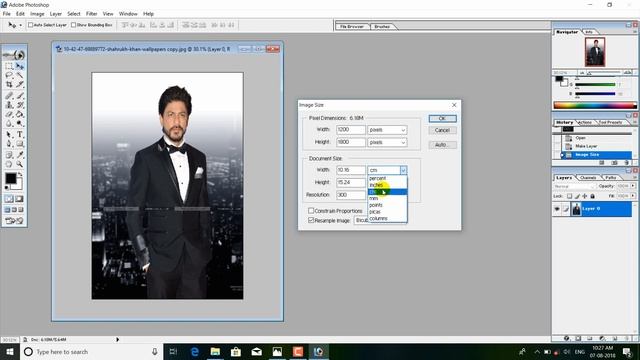Click Cancel in Image Size dialog

pos(442,130)
